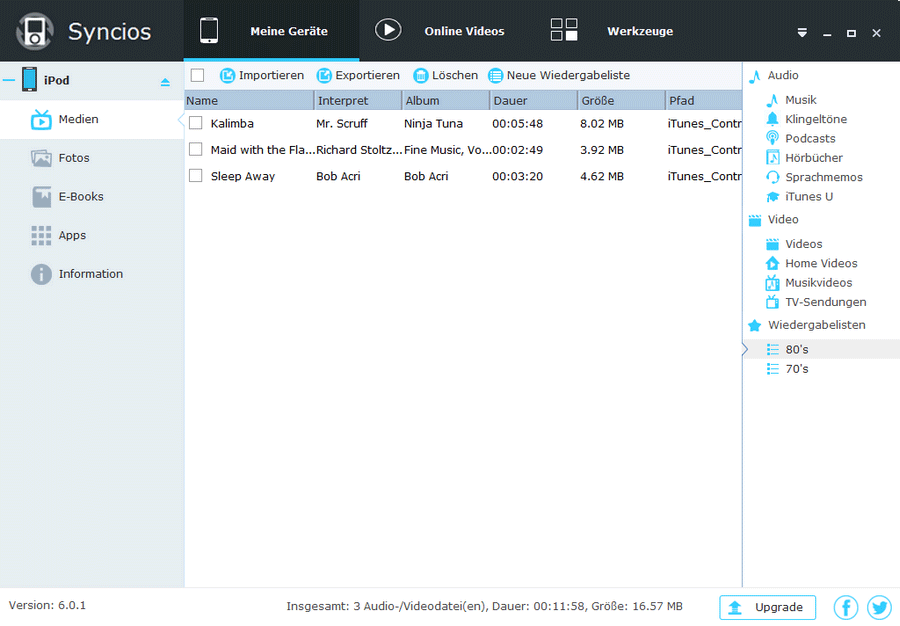Viewport: 900px width, 626px height.
Task: Sort by the Album column header
Action: point(447,100)
